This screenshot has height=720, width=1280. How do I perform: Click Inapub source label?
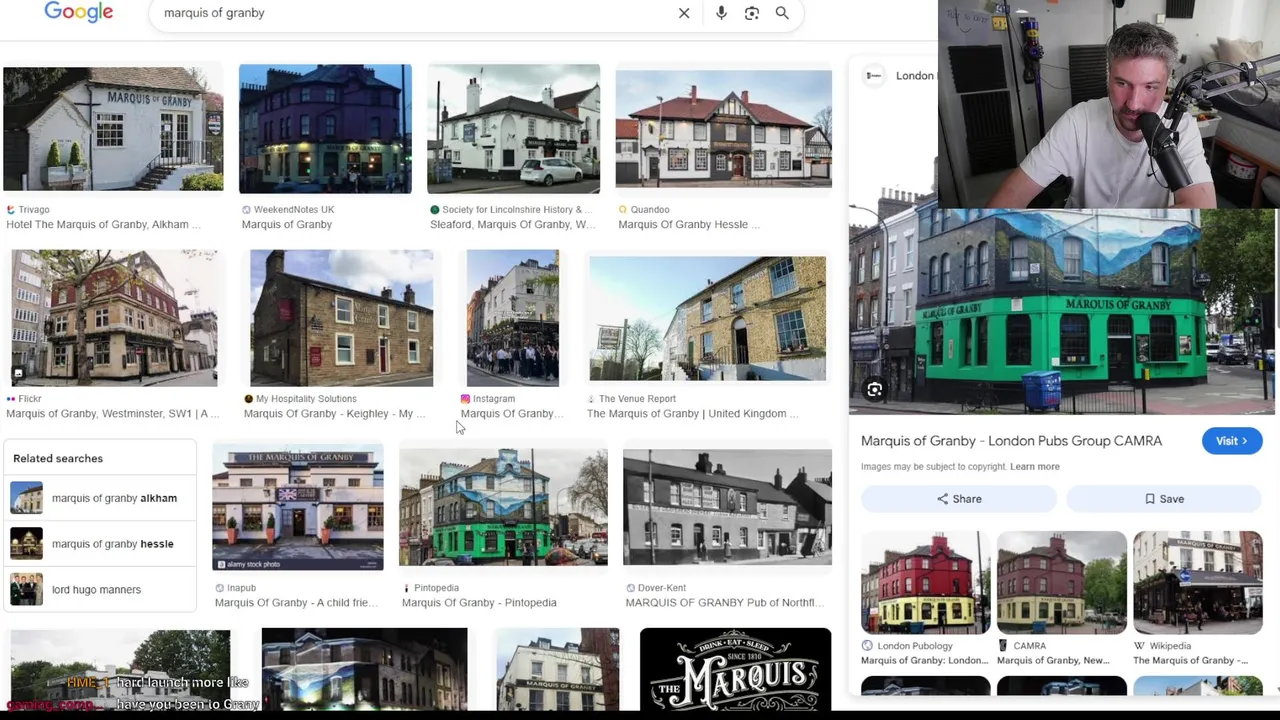[x=241, y=588]
